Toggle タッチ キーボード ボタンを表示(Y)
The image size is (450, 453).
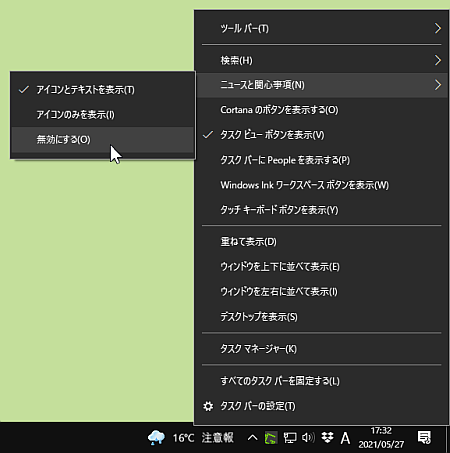click(322, 210)
